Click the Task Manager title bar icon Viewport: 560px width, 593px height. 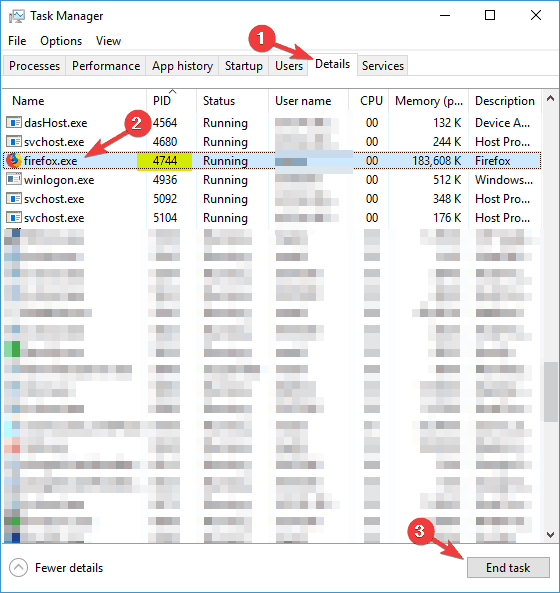(16, 16)
